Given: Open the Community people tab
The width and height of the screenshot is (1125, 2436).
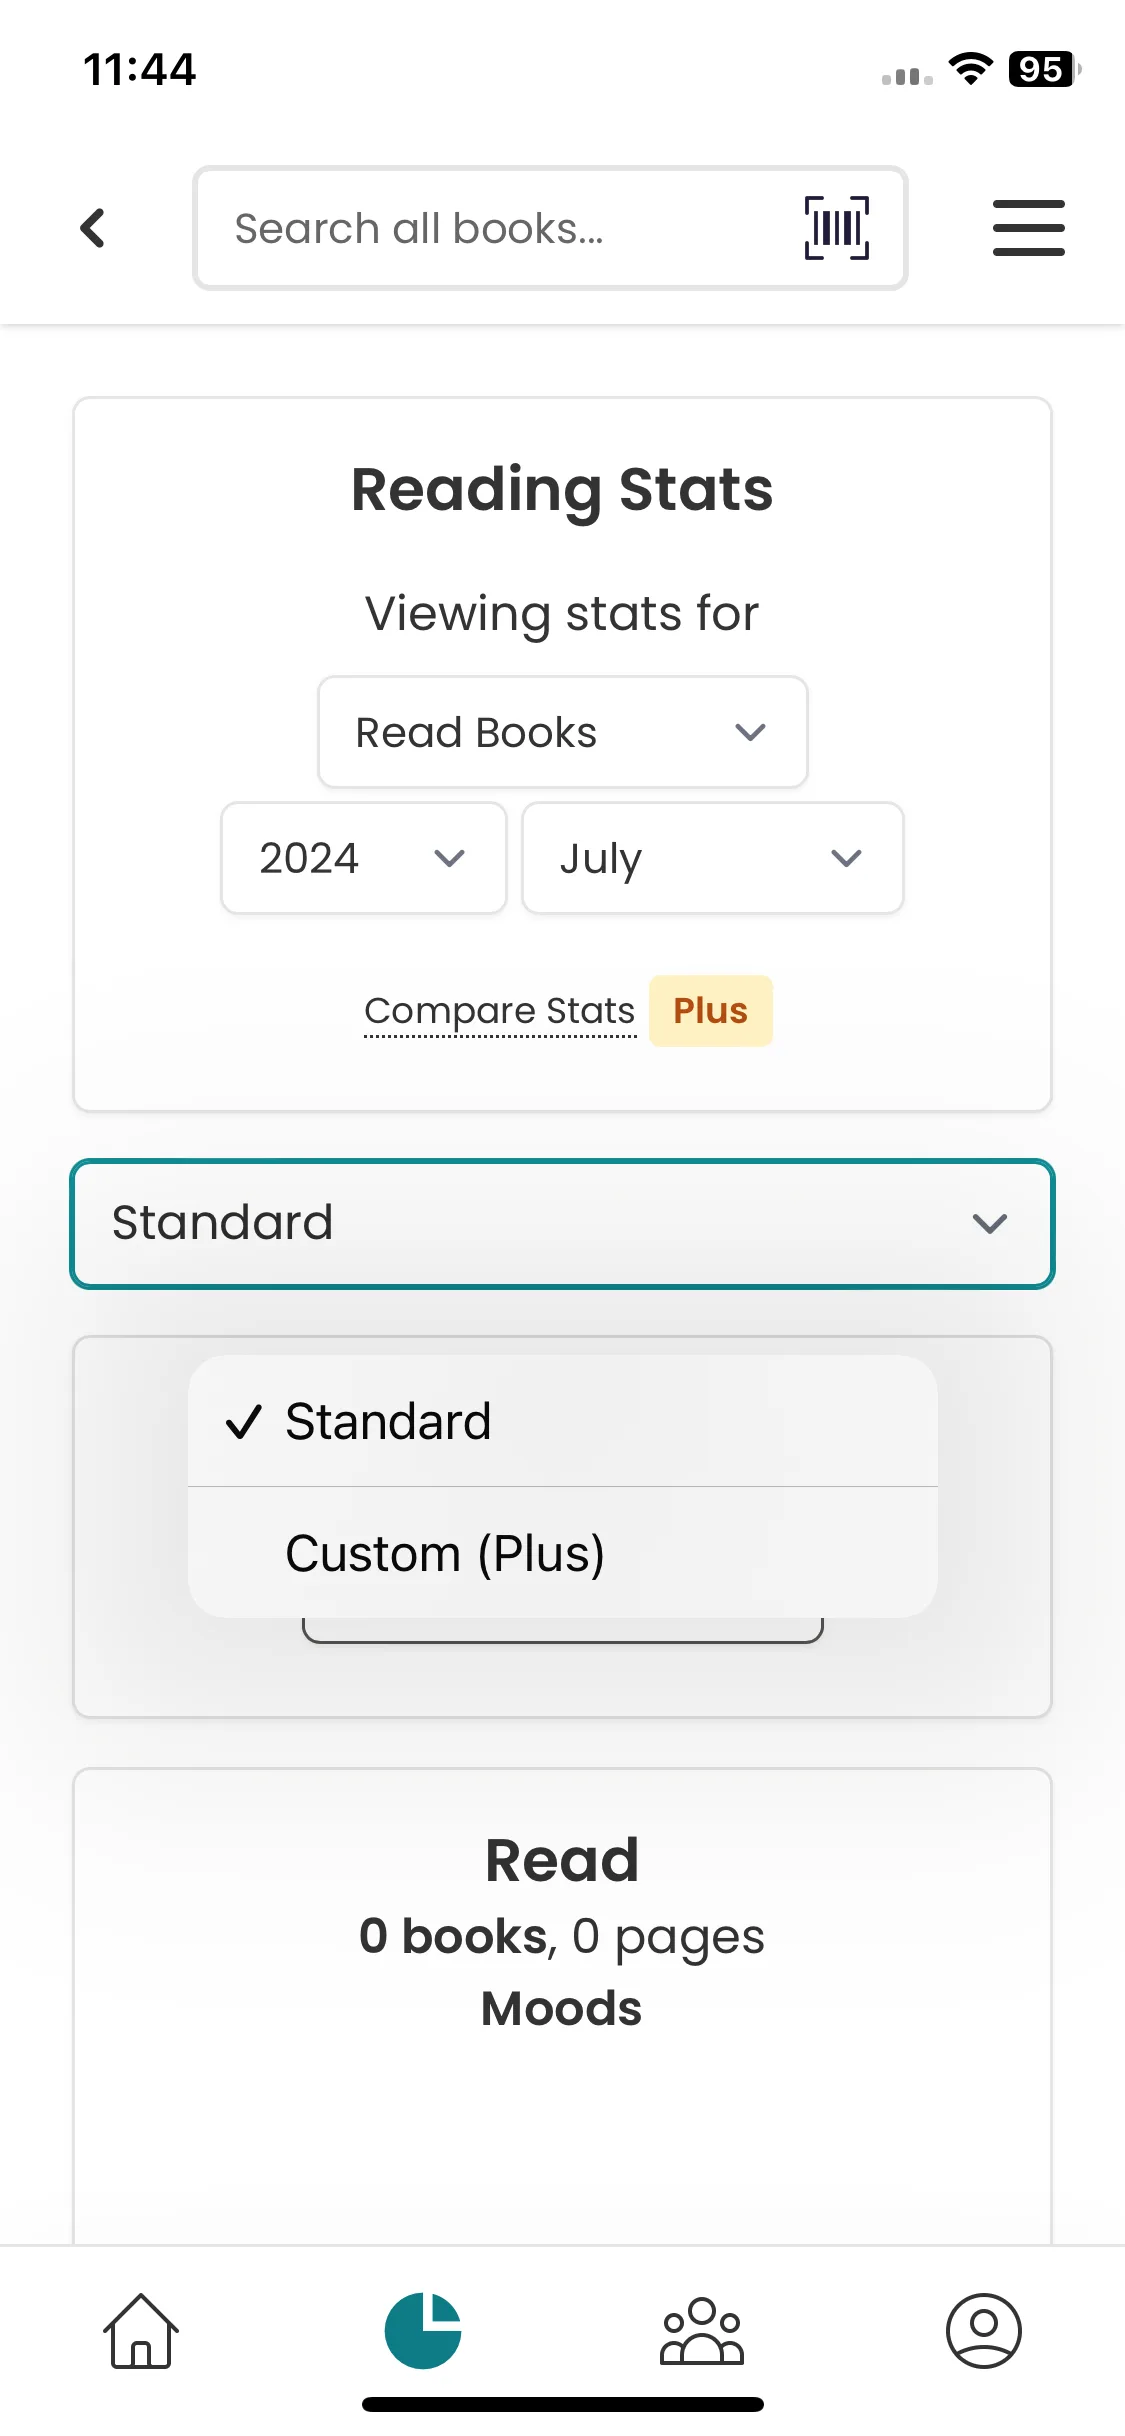Looking at the screenshot, I should click(x=702, y=2330).
